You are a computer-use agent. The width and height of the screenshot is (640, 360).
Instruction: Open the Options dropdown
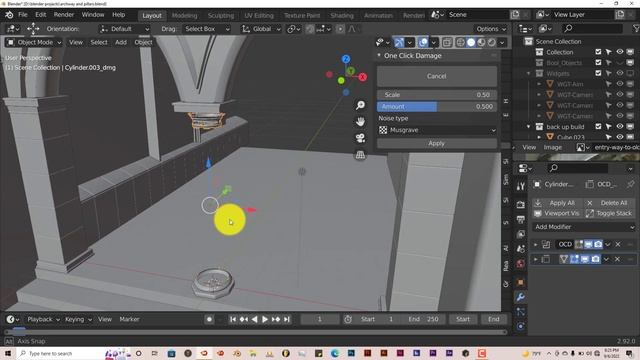coord(491,29)
